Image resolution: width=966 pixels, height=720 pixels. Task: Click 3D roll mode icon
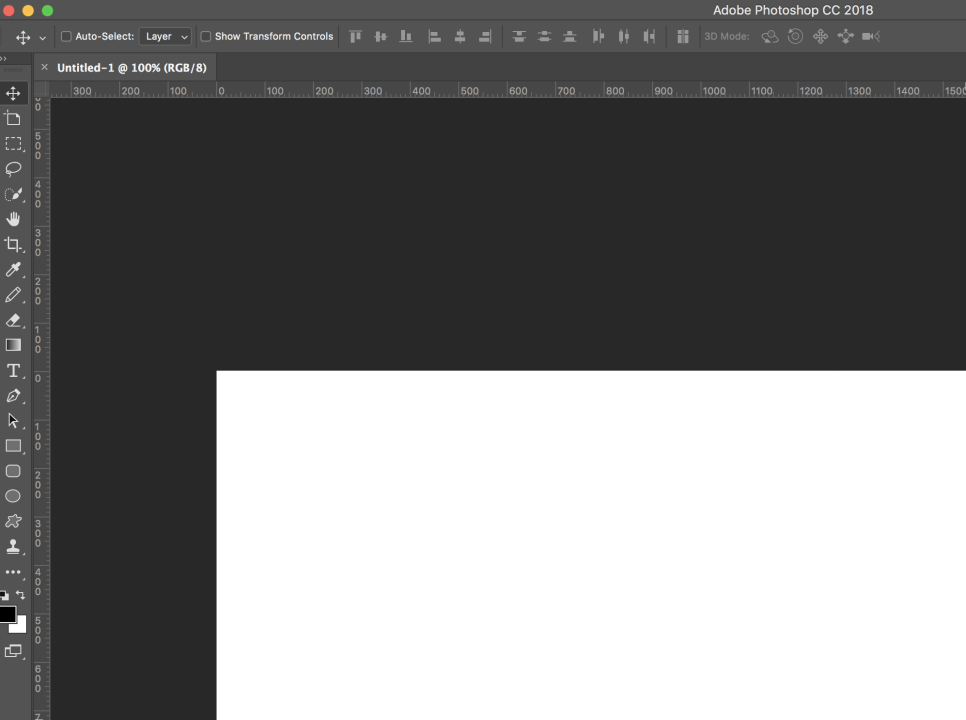pos(795,36)
